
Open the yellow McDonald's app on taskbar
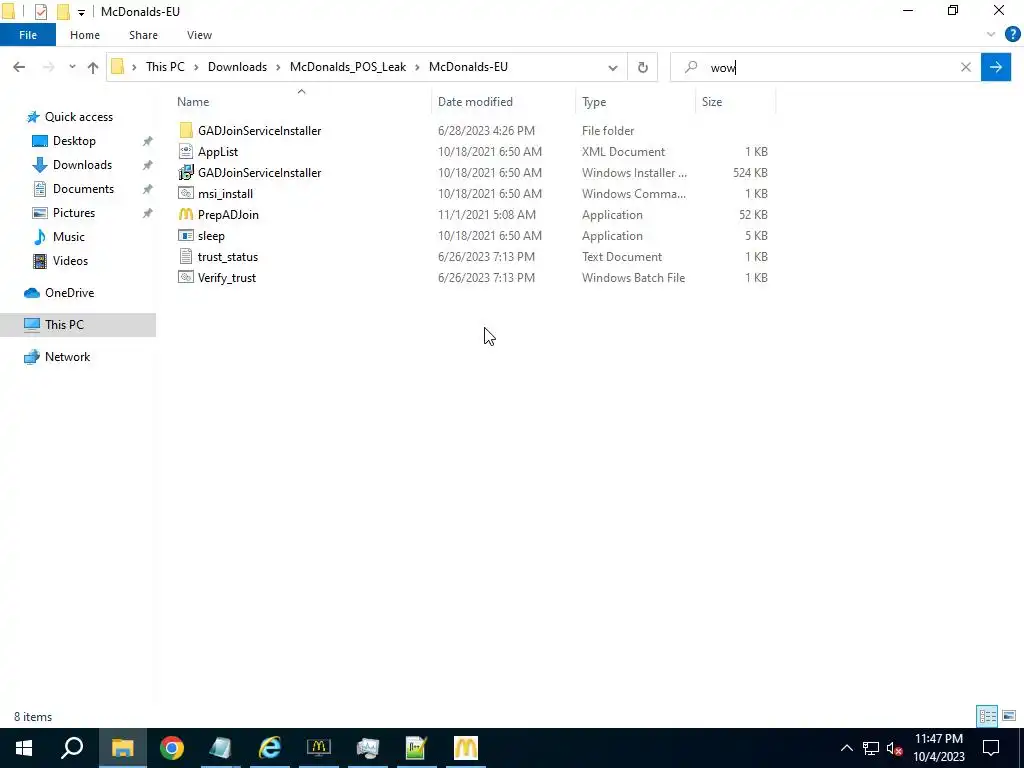(466, 748)
